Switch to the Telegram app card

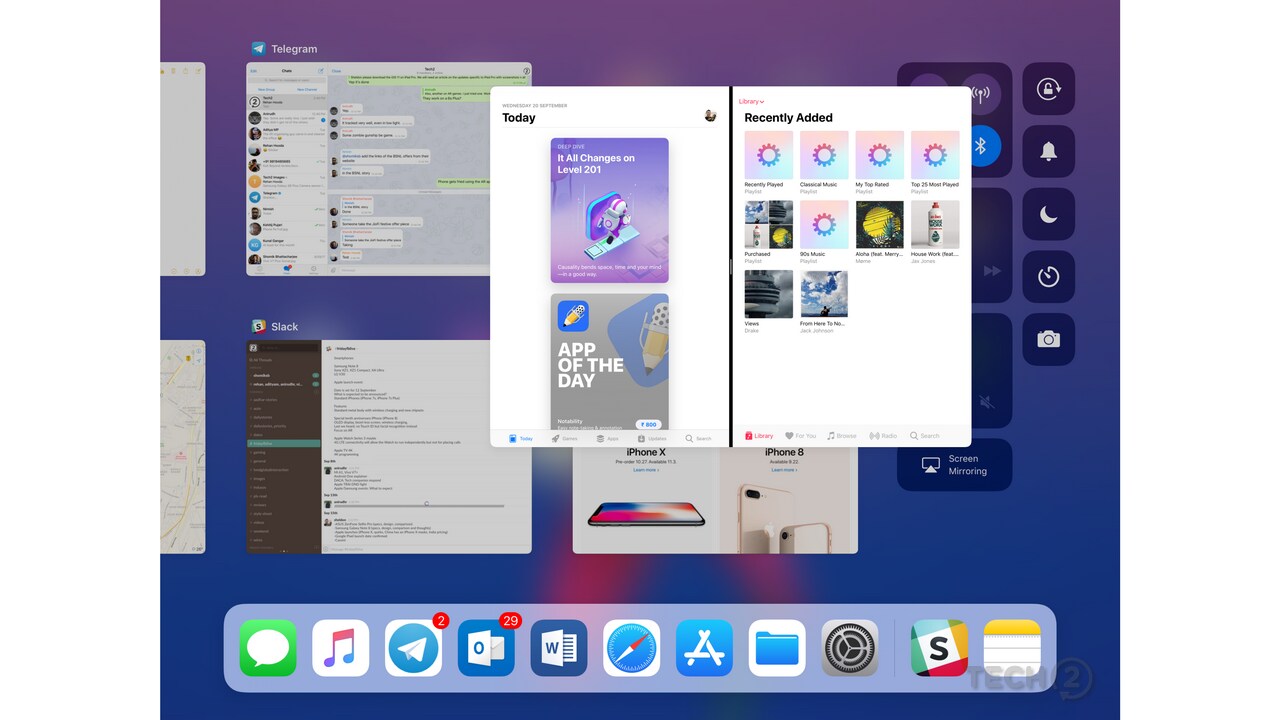[389, 169]
